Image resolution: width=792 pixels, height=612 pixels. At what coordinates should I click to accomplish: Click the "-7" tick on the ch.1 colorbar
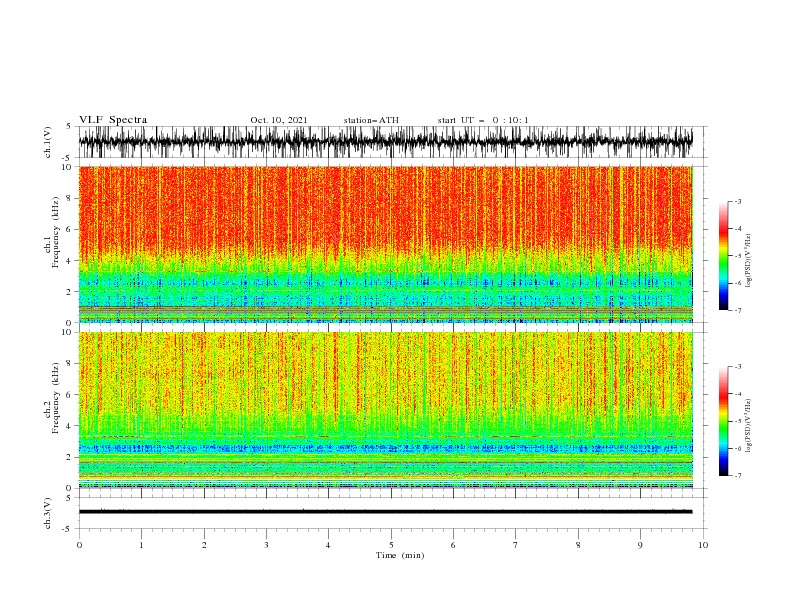tap(737, 310)
